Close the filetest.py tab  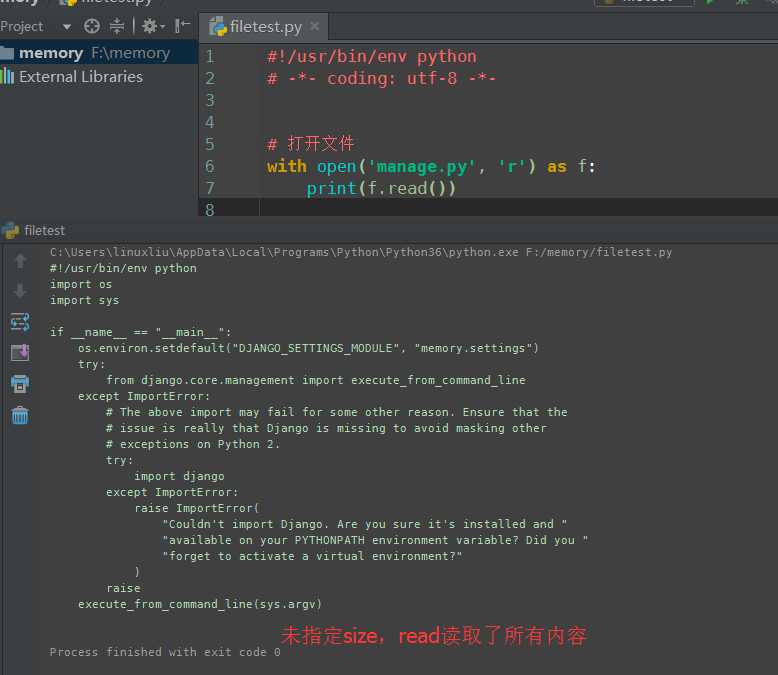(x=315, y=26)
